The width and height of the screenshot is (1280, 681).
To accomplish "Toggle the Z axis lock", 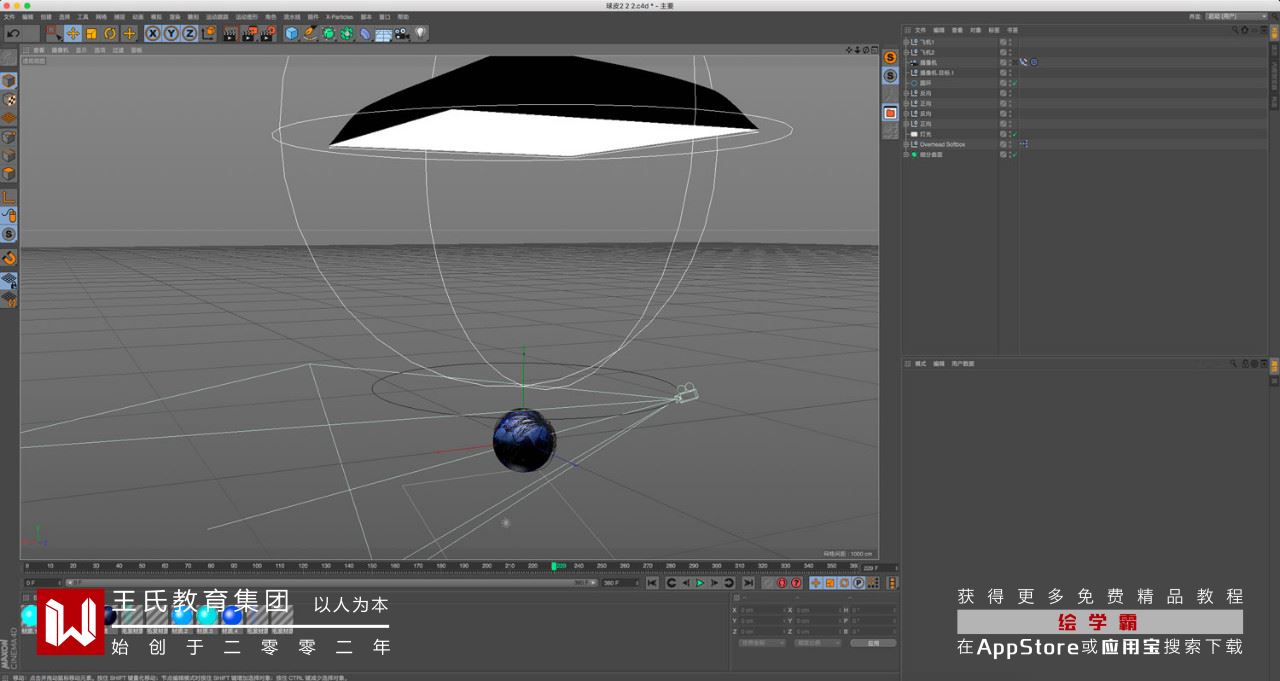I will (x=189, y=33).
